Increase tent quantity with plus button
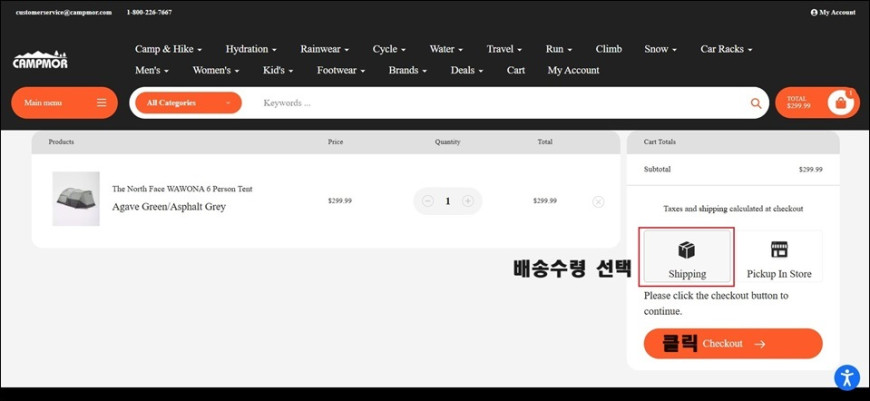870x401 pixels. pos(468,201)
